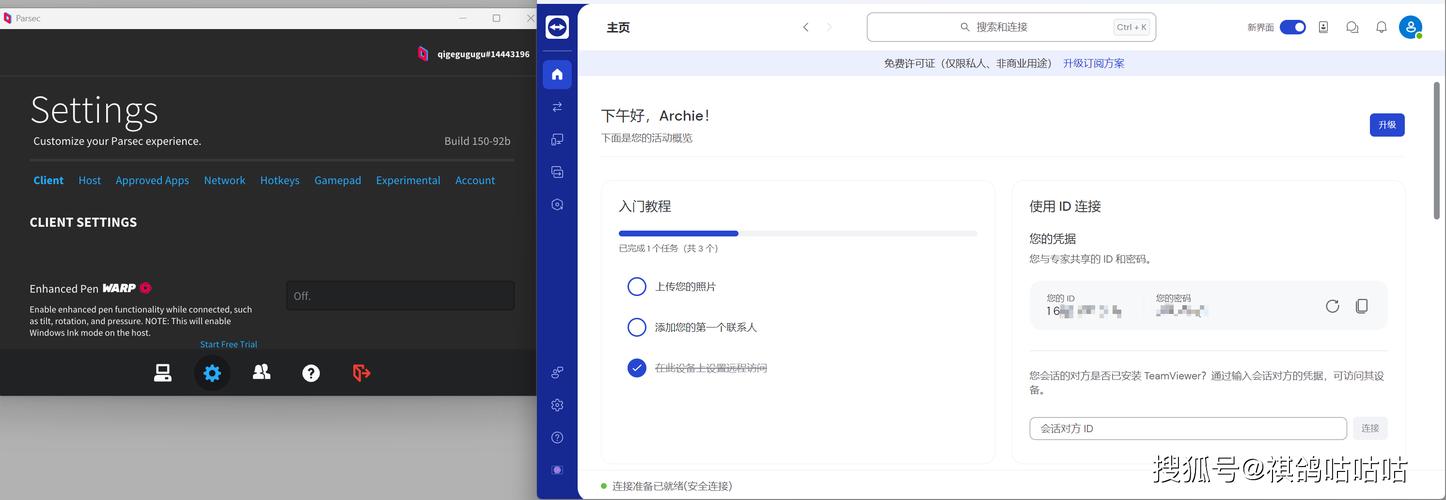Click 搜索和连接 search field

click(1011, 27)
